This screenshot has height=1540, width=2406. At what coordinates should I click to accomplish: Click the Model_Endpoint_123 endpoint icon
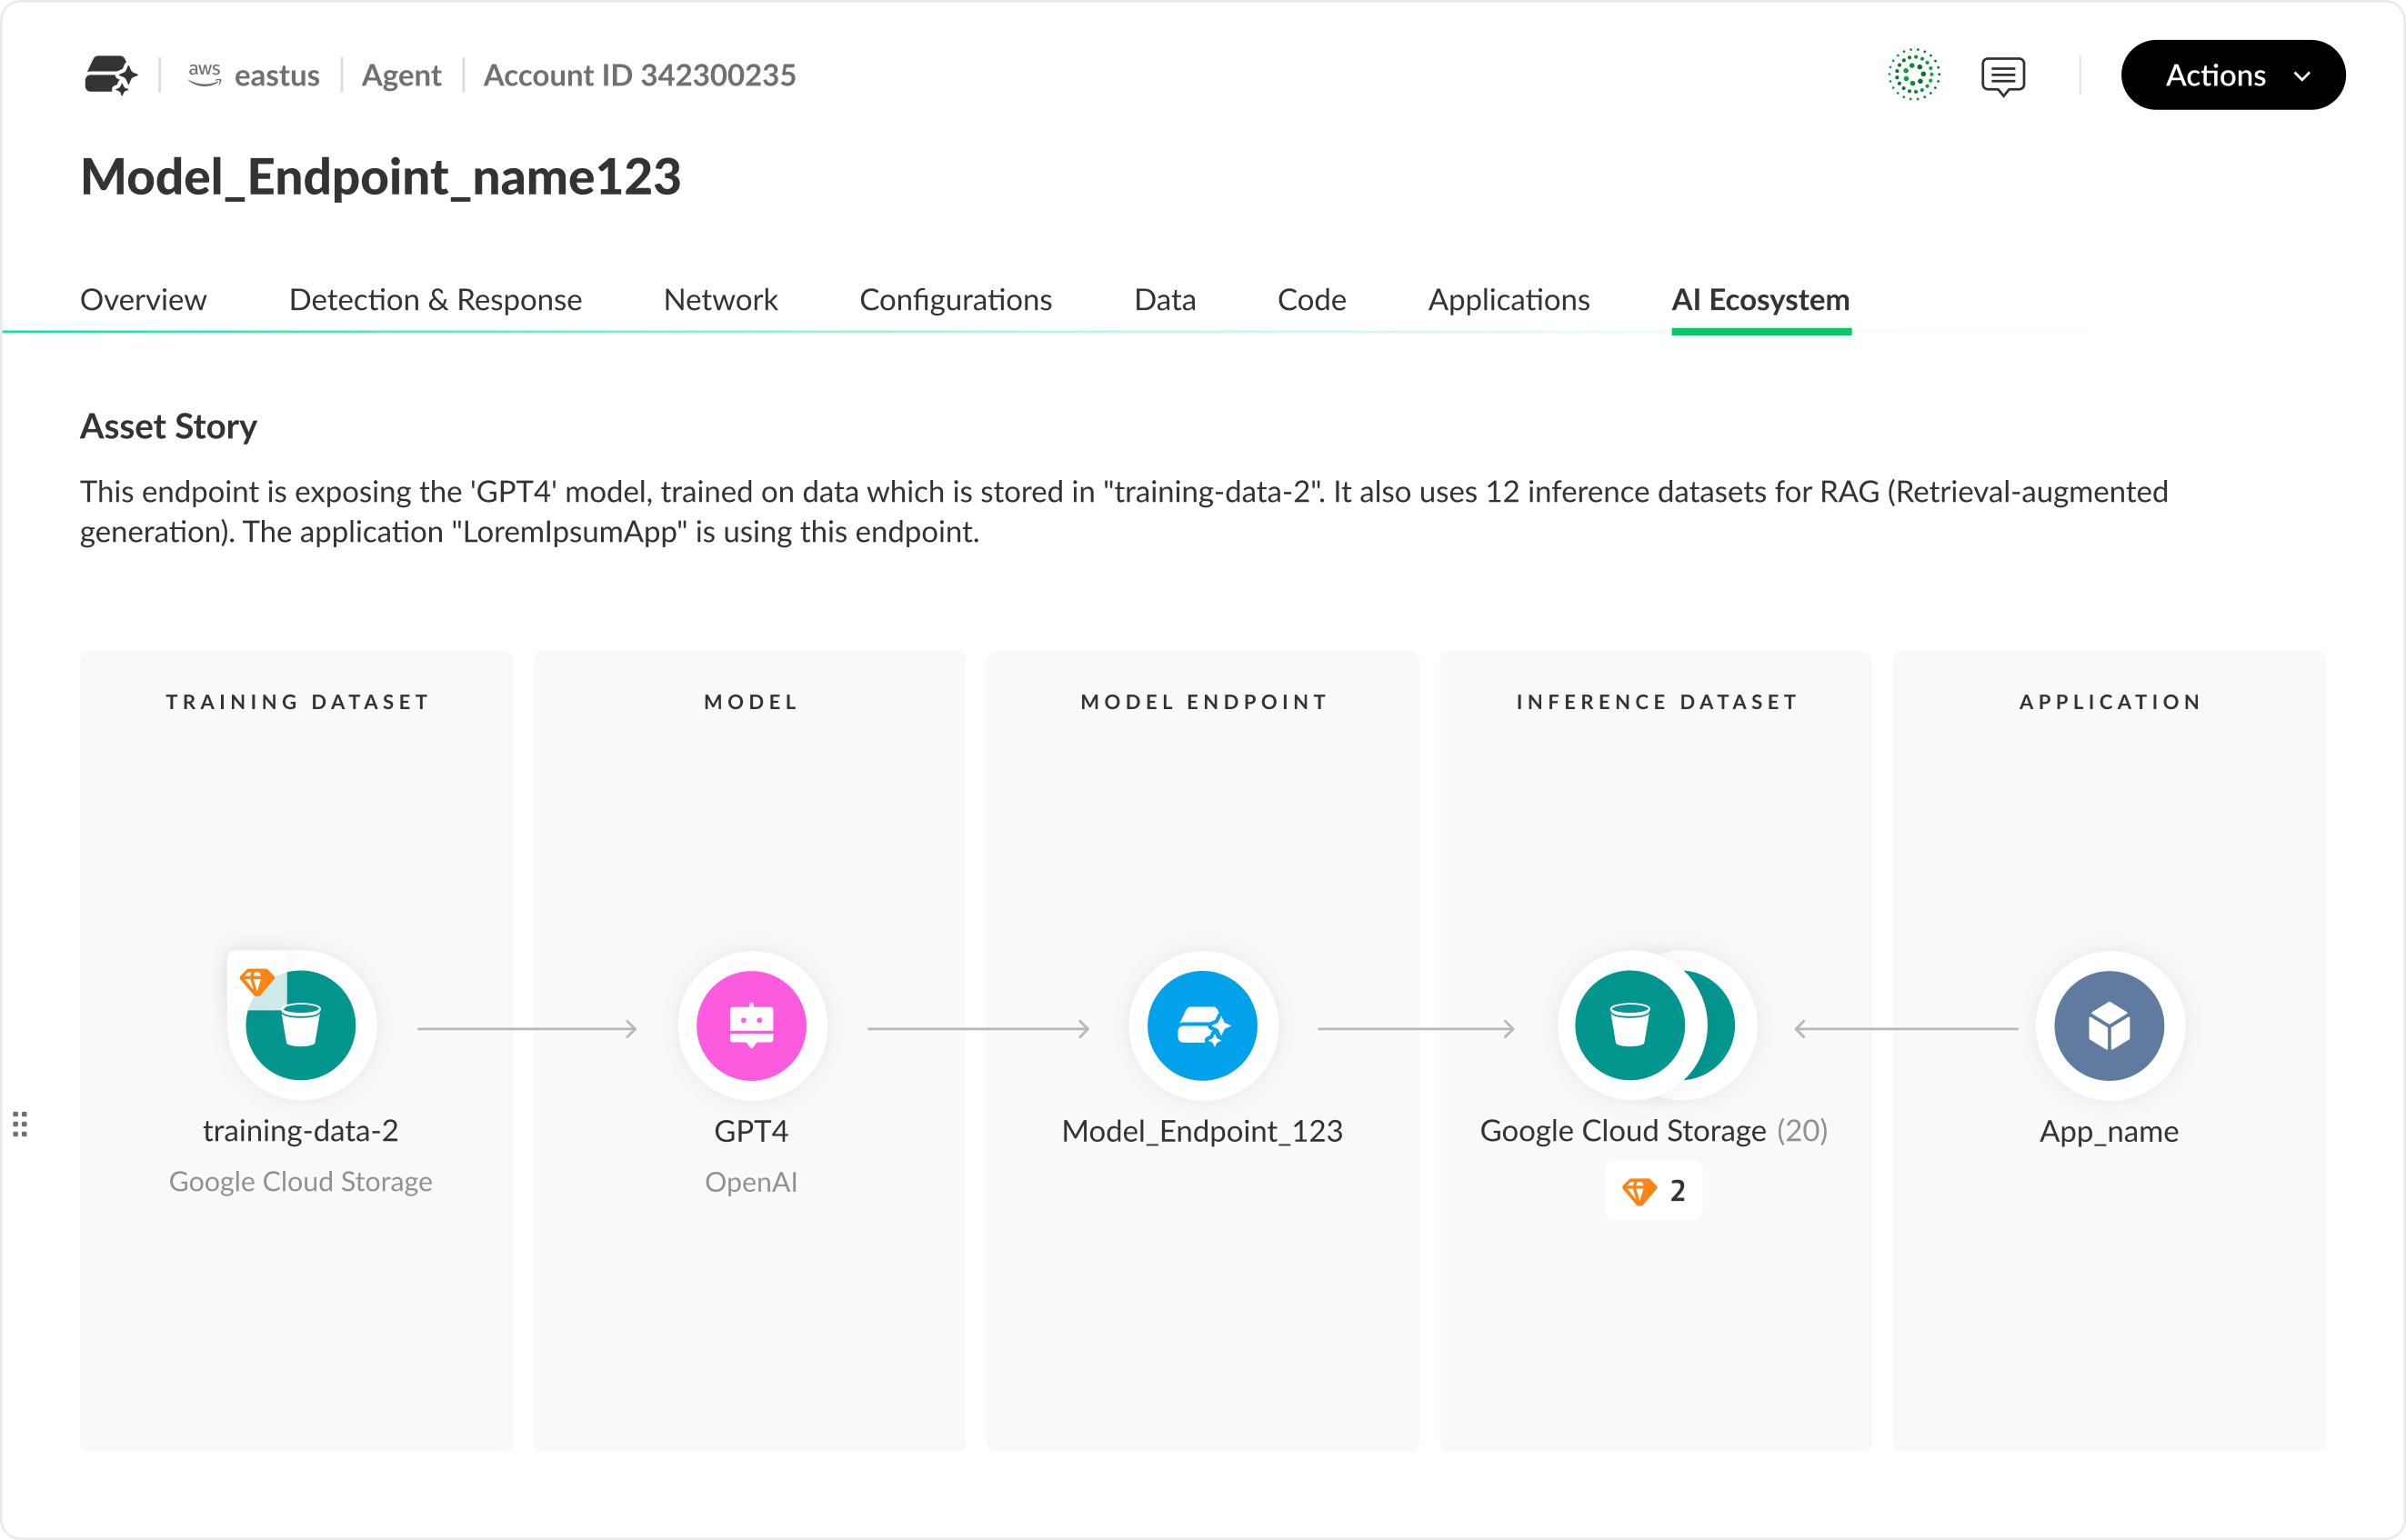click(1202, 1026)
